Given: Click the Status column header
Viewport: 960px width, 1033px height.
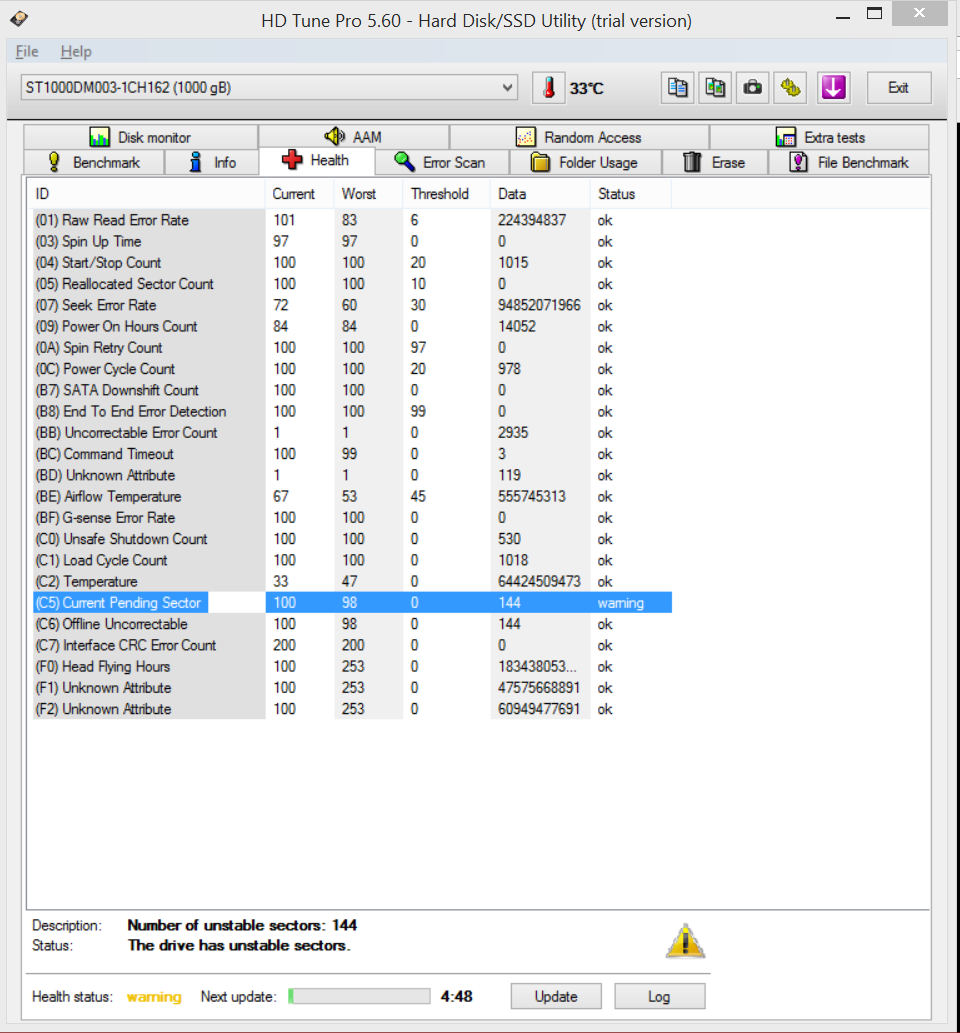Looking at the screenshot, I should point(631,194).
